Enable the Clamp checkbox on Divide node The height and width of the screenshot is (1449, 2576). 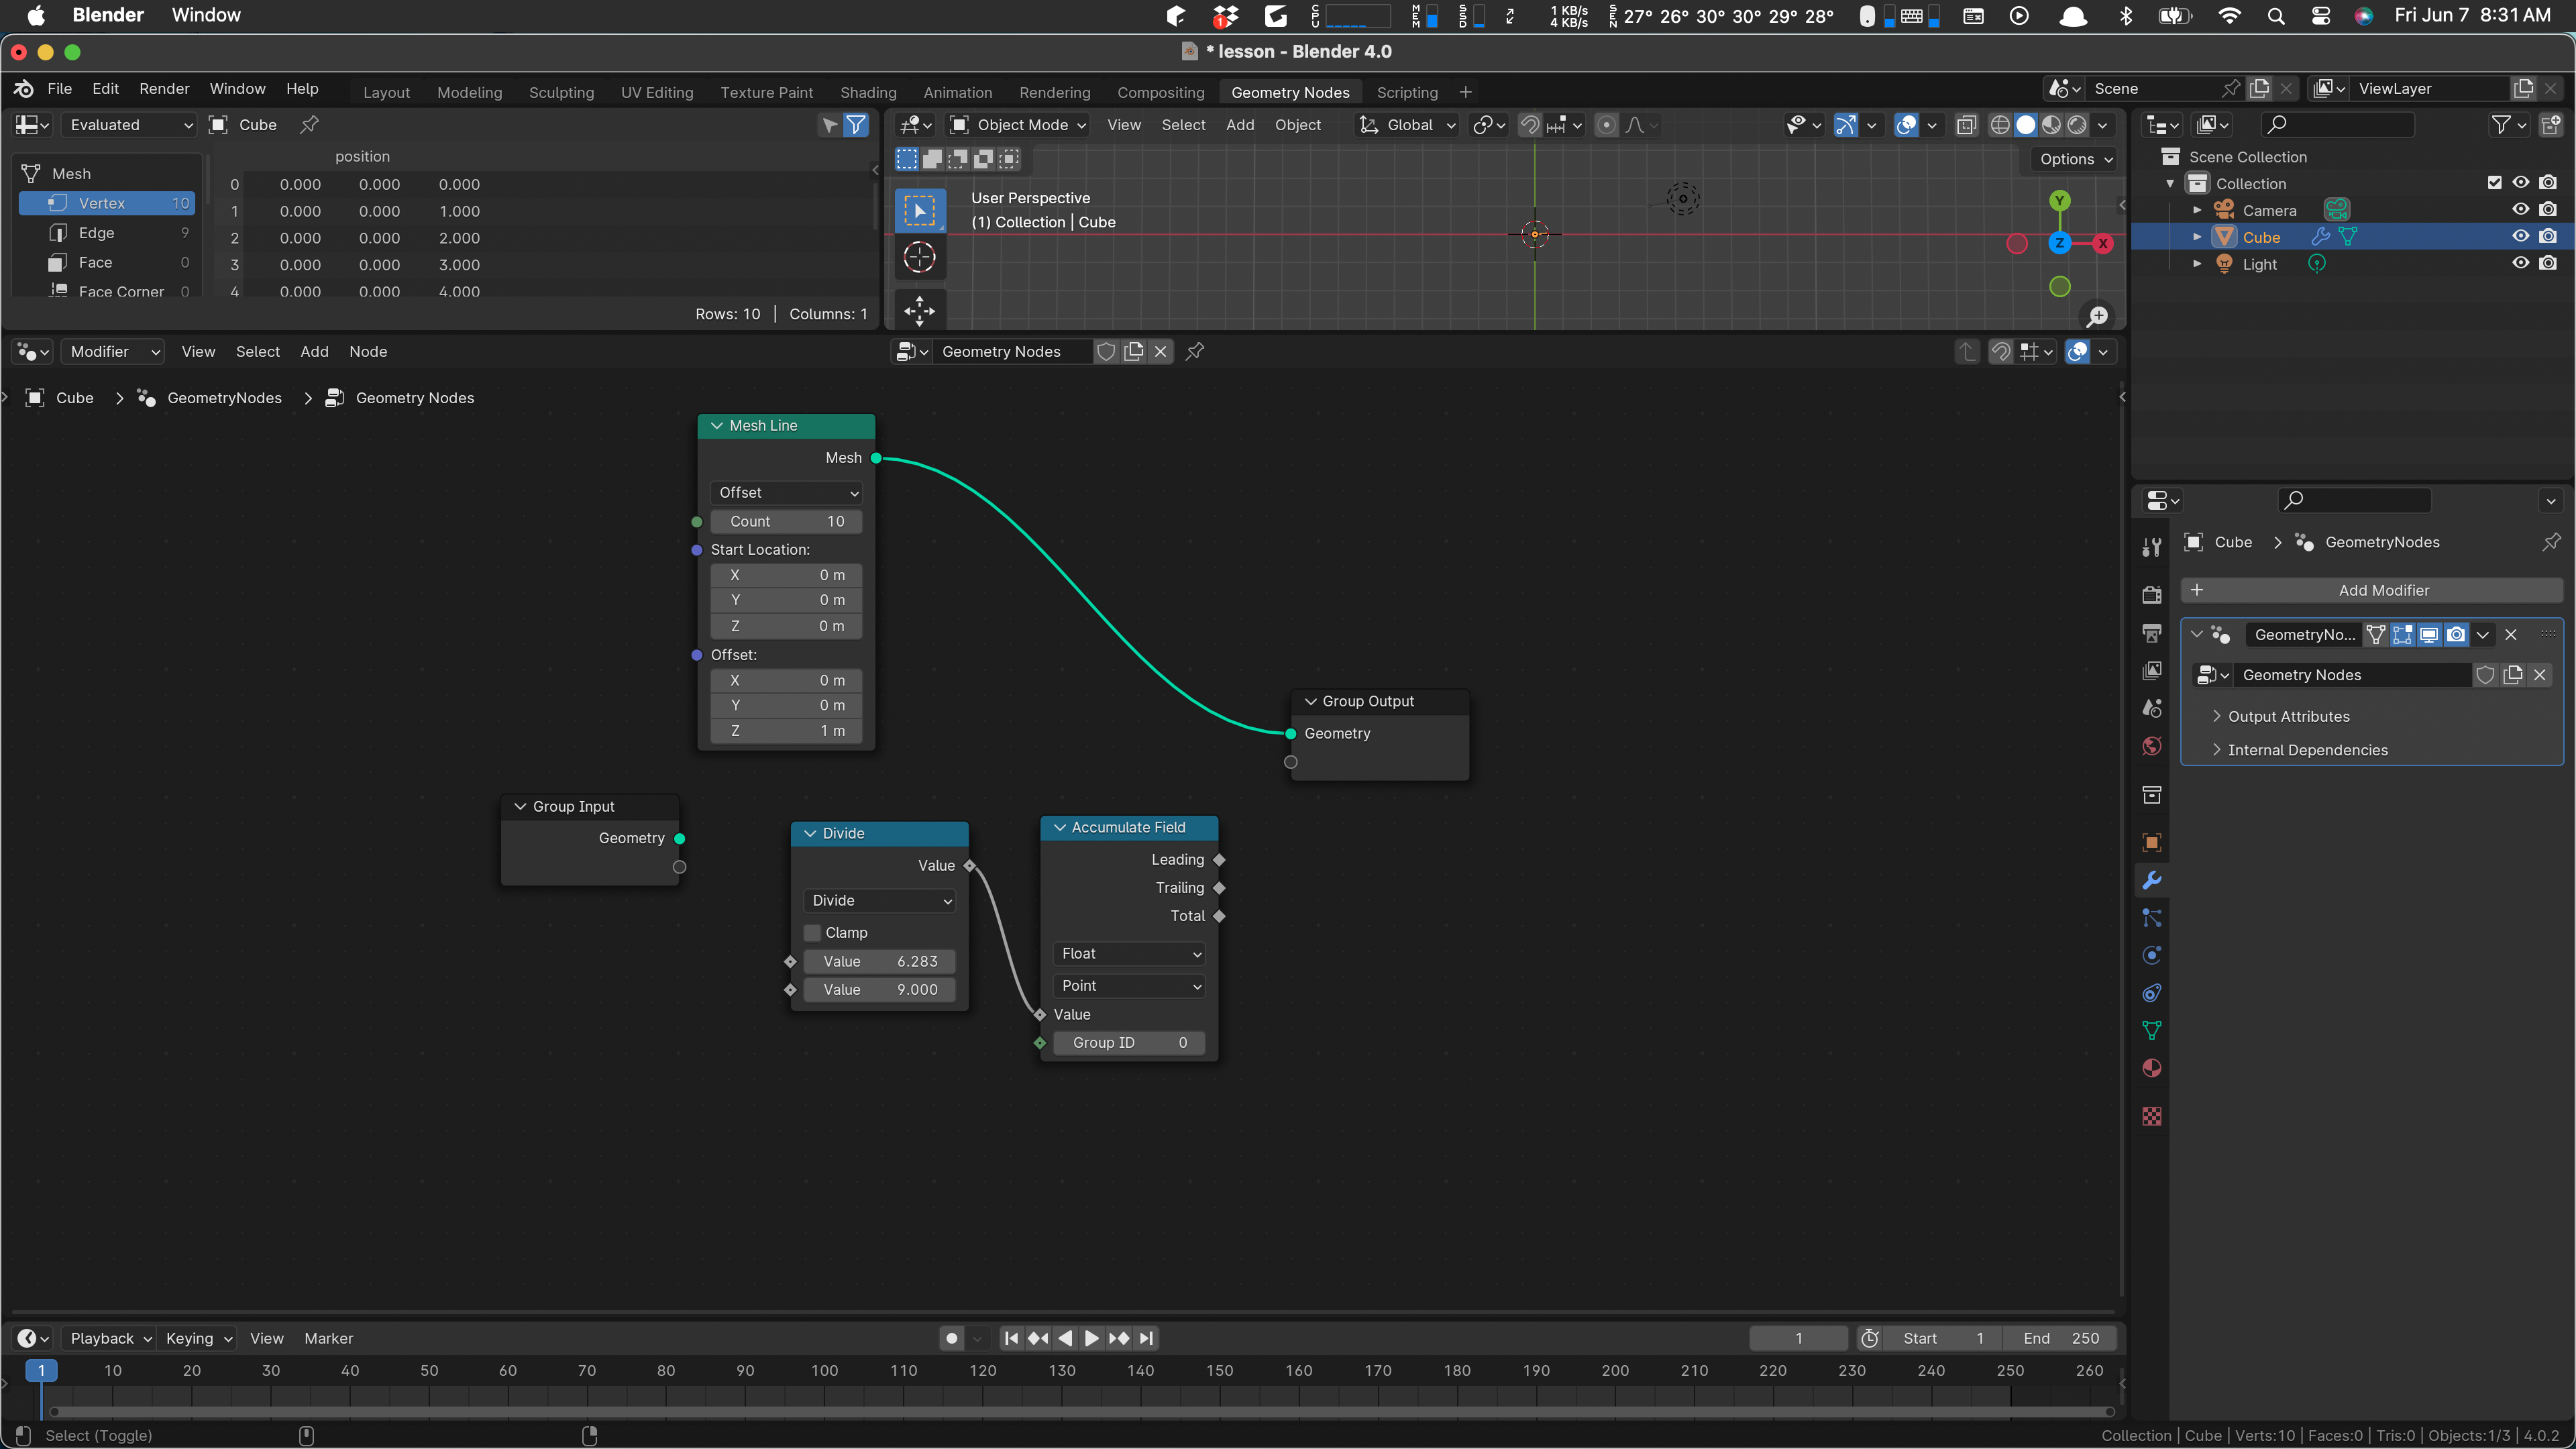click(x=813, y=932)
